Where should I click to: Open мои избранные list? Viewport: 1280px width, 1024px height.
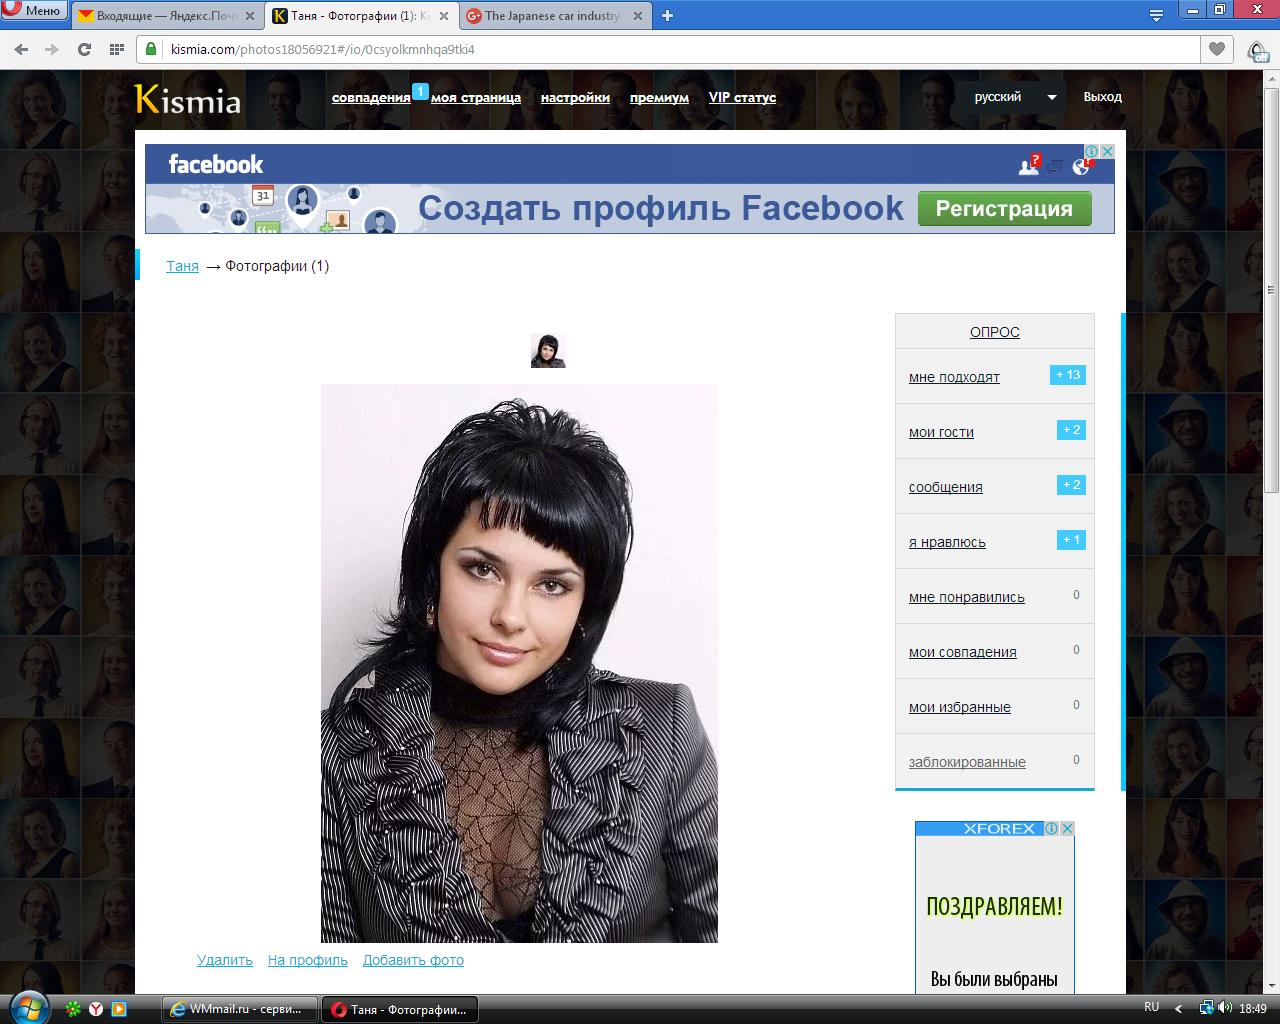(960, 707)
